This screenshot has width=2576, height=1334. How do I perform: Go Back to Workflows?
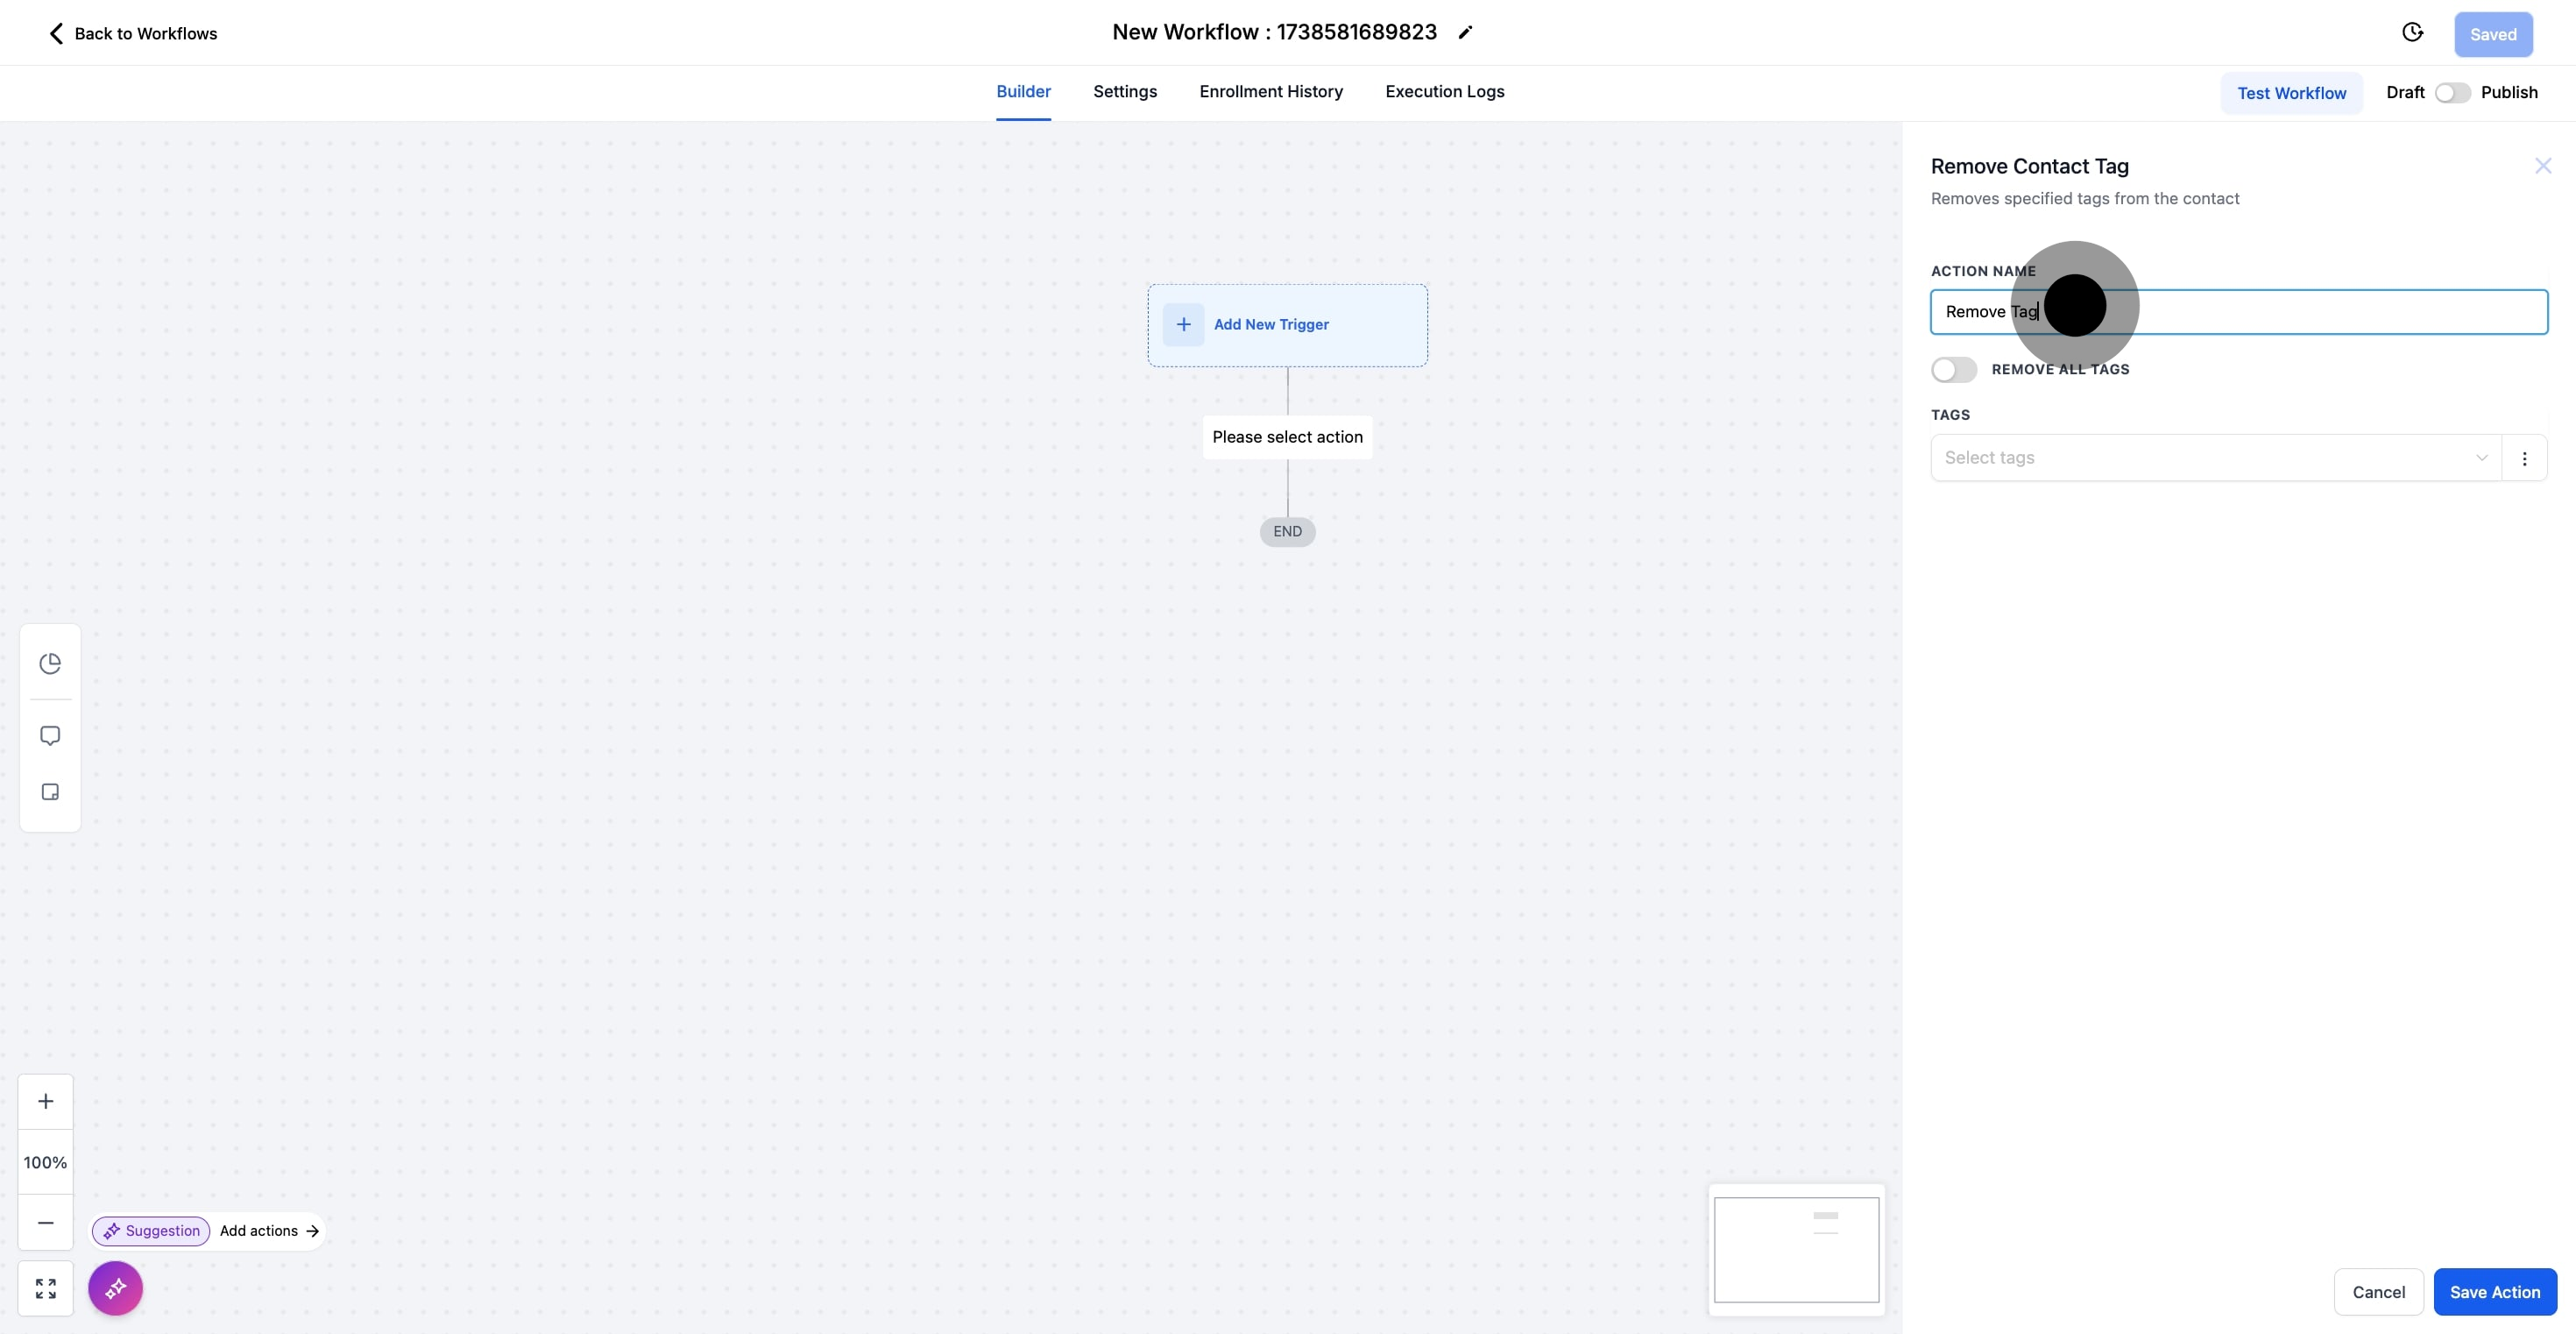click(133, 34)
